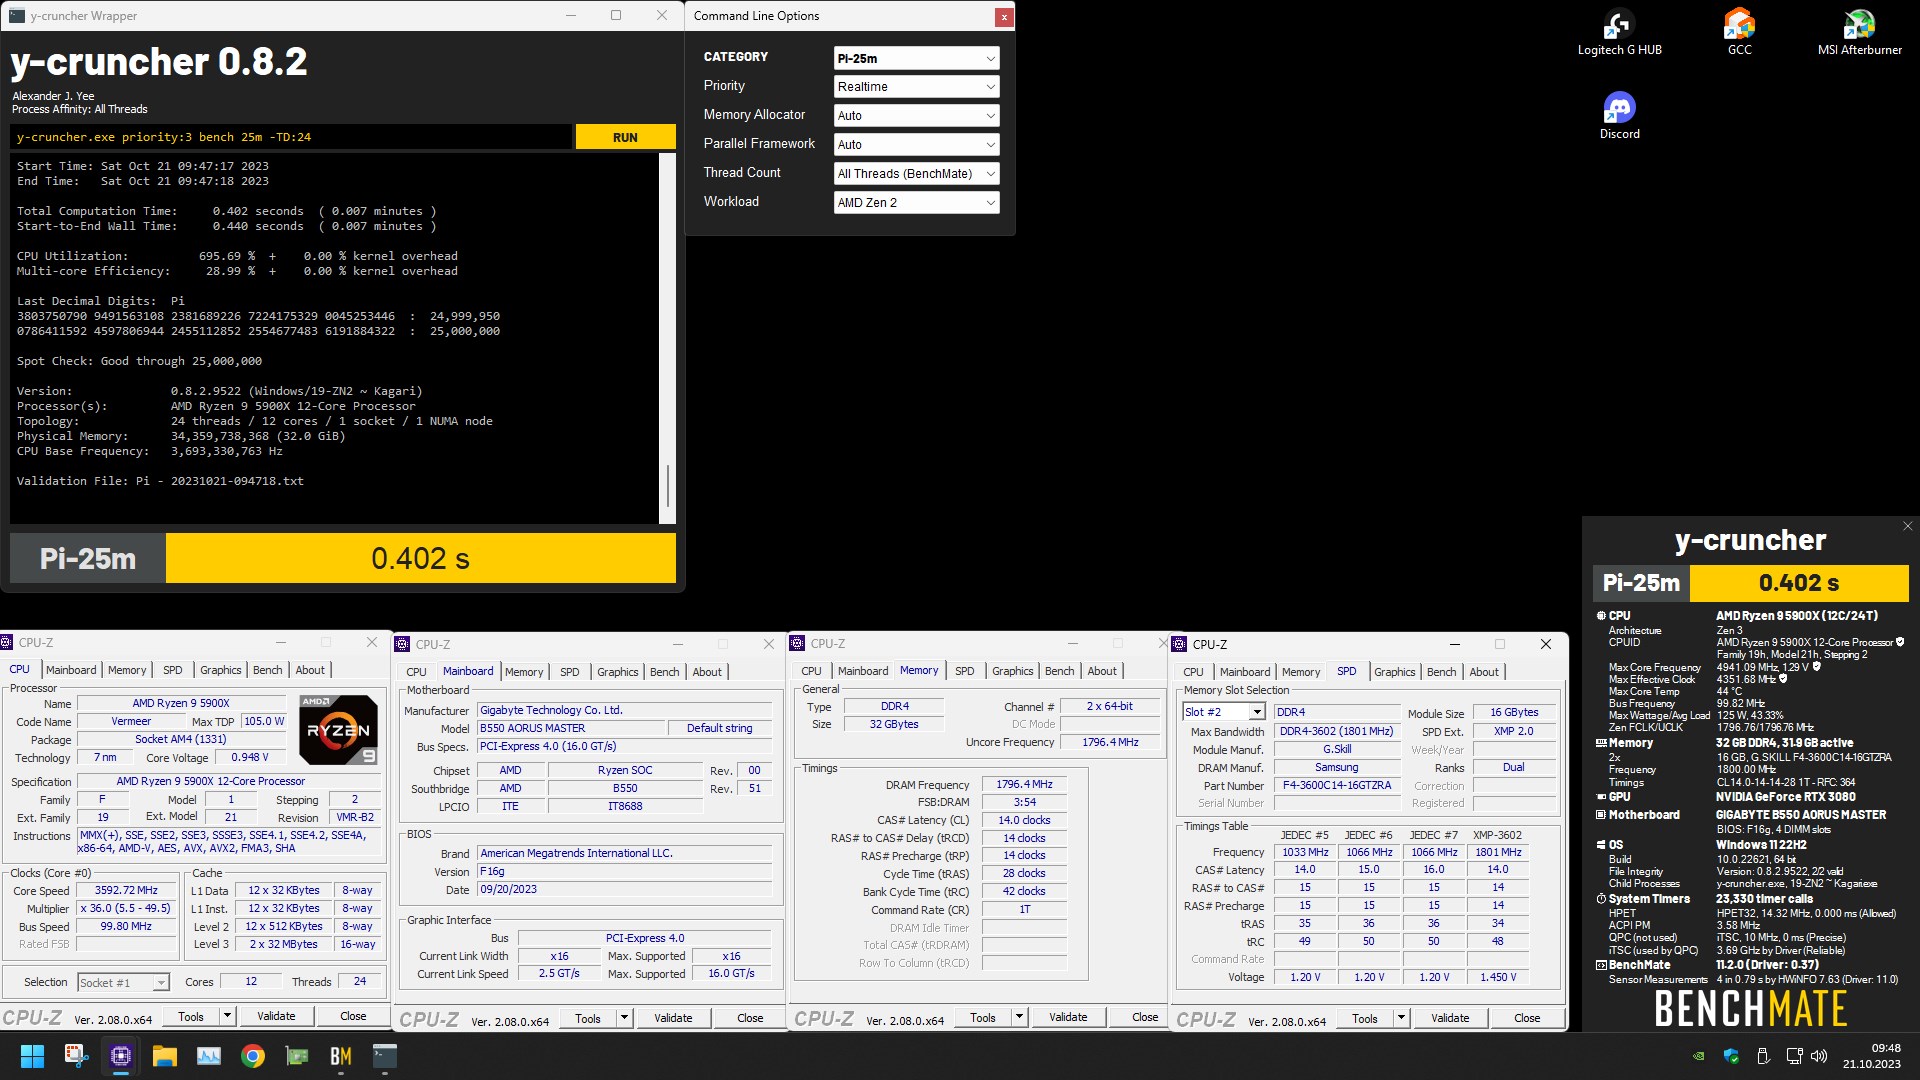Click the CPU-Z title icon of the leftmost window
1920x1080 pixels.
tap(8, 643)
